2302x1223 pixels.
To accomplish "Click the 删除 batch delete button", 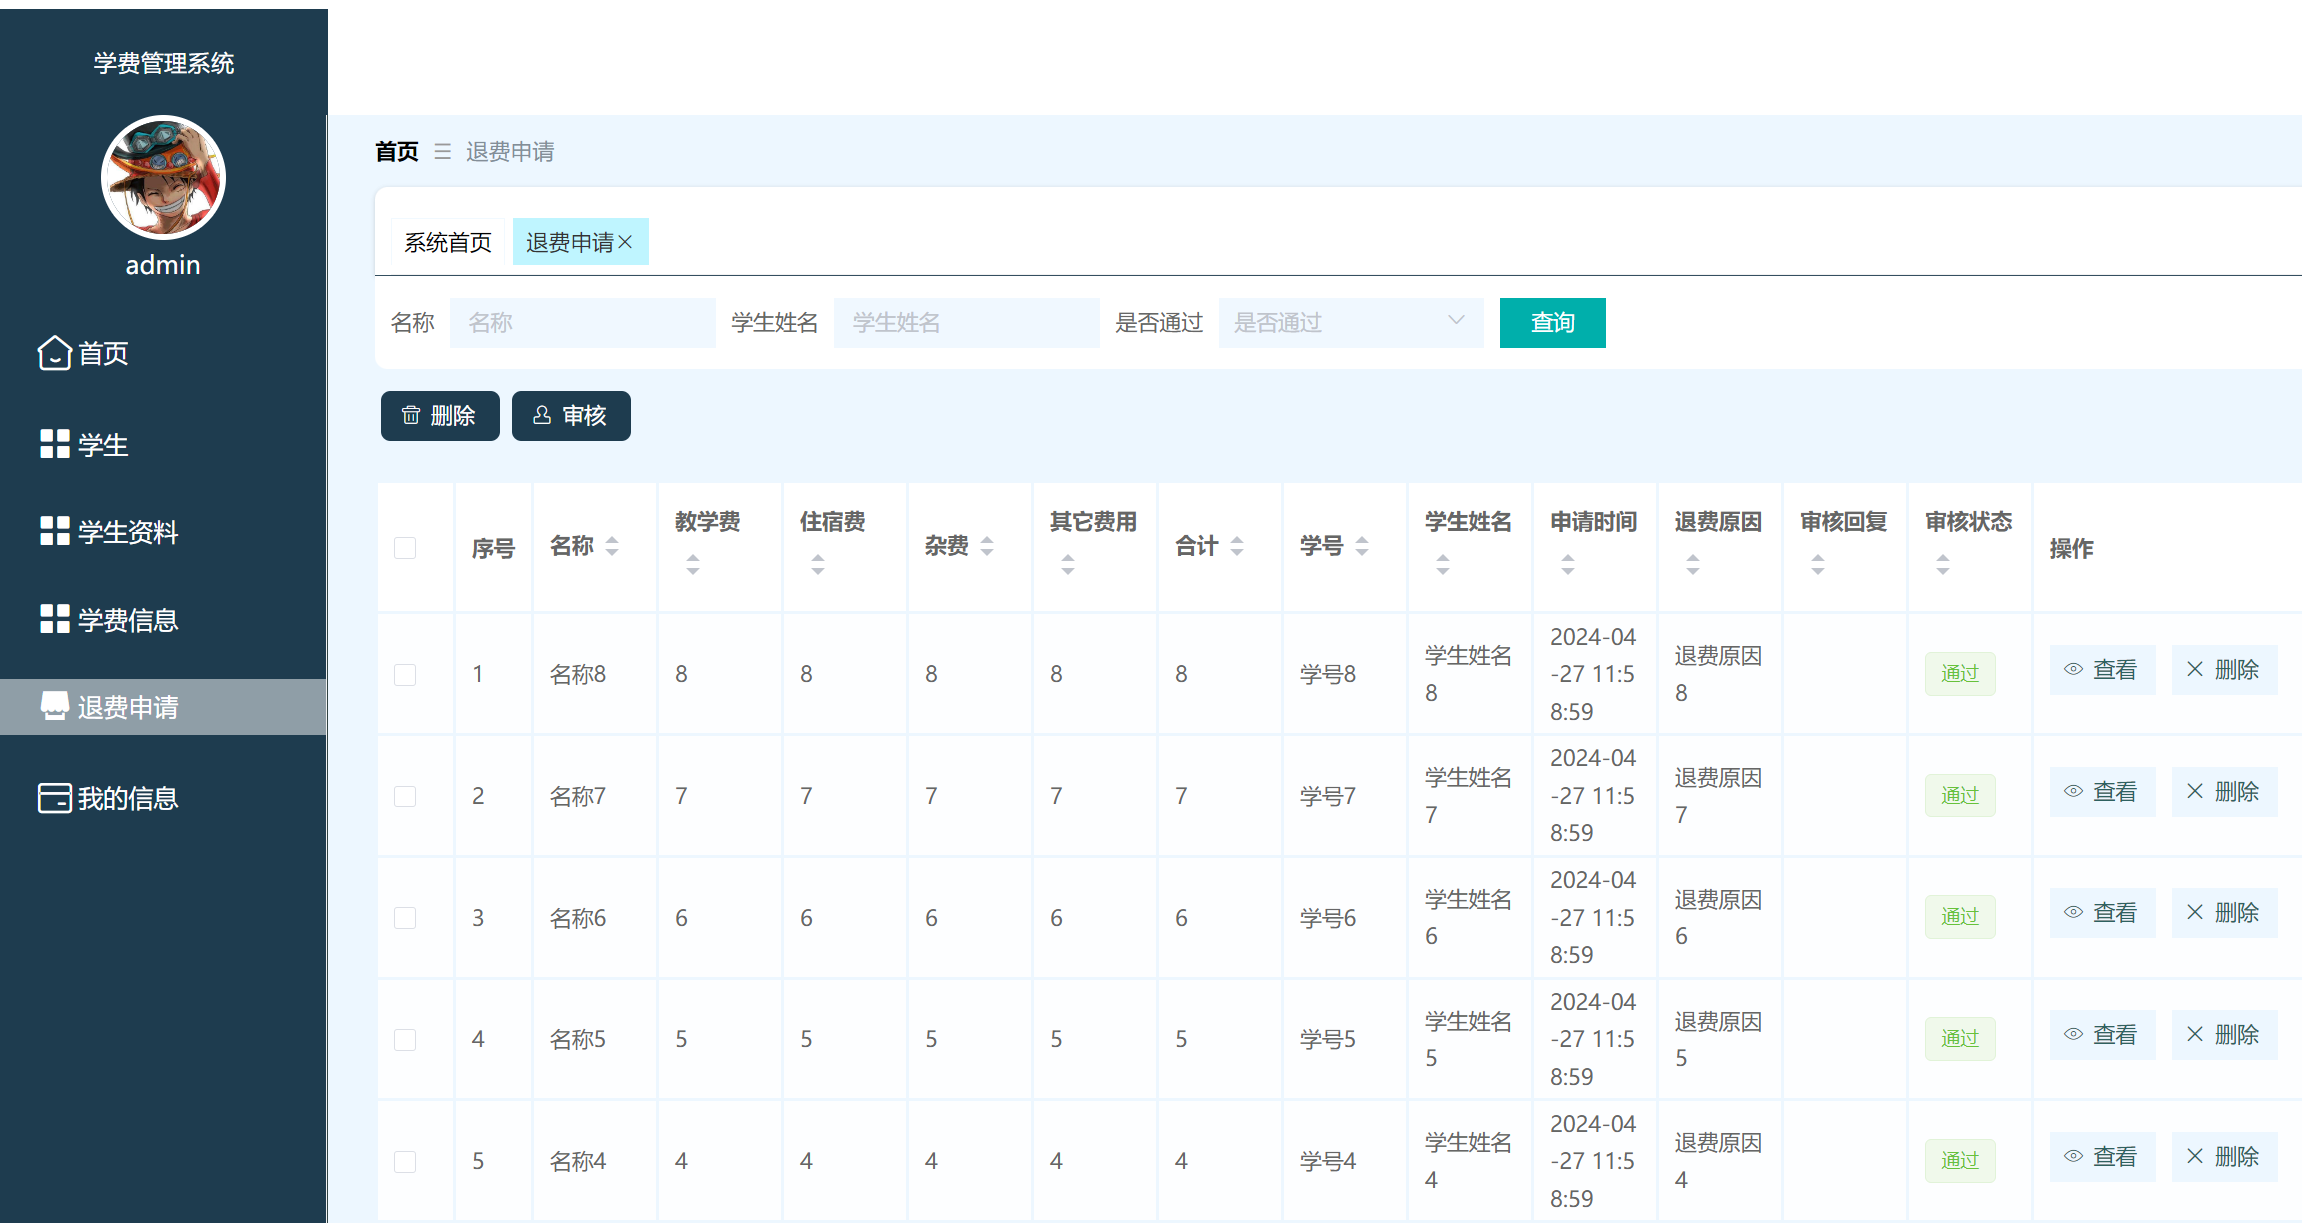I will click(440, 416).
